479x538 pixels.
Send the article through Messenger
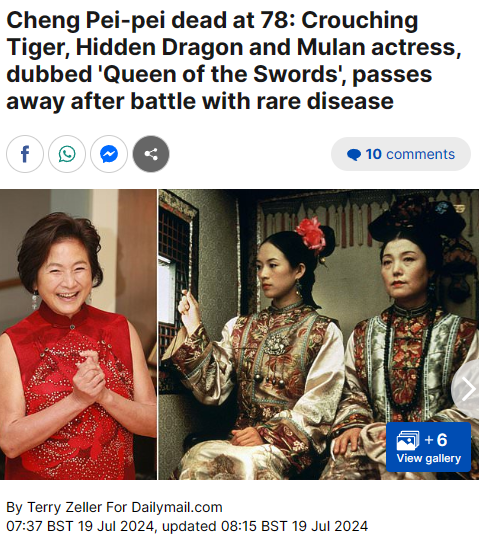pos(109,154)
